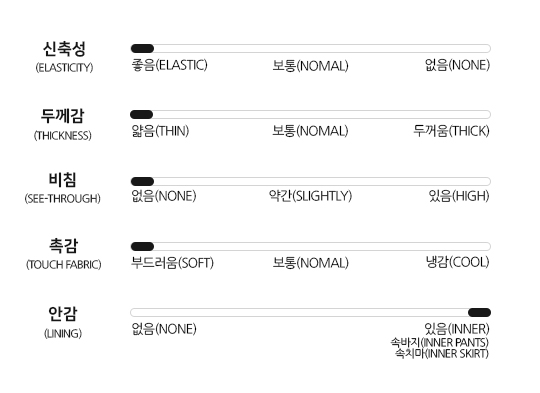Select 있음(HIGH) see-through label
Image resolution: width=540 pixels, height=393 pixels.
(x=459, y=196)
